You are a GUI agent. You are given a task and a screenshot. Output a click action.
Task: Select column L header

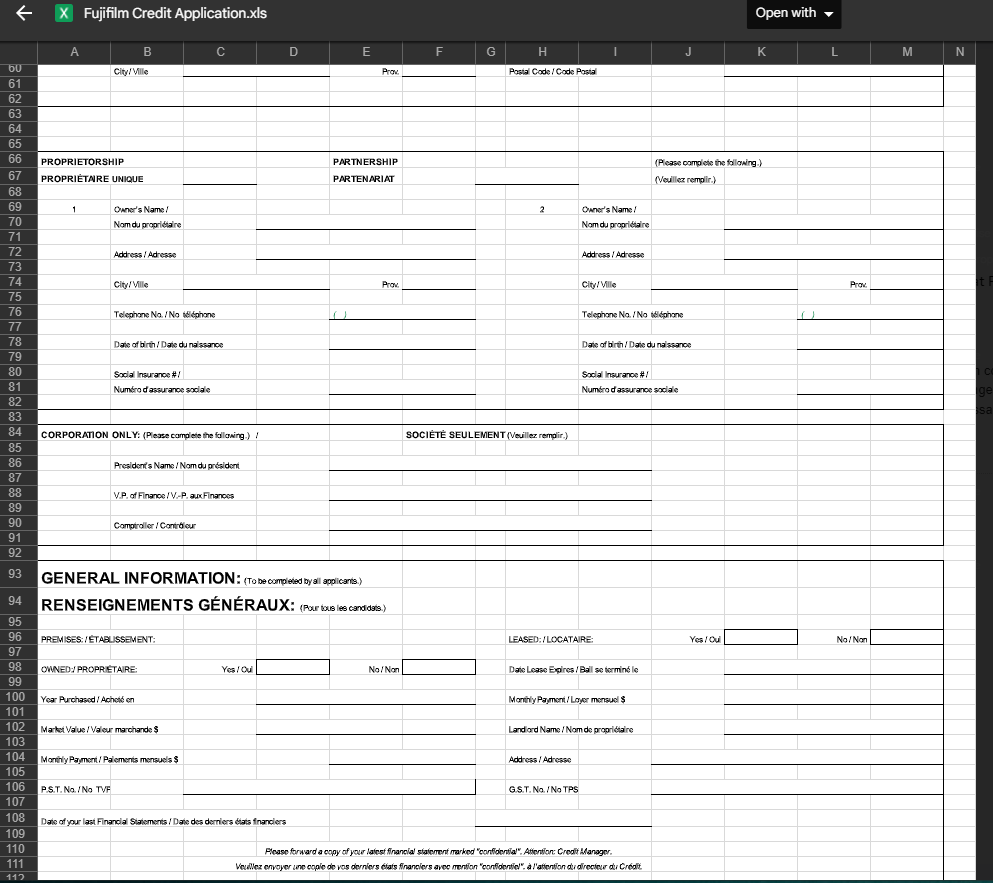pos(834,52)
